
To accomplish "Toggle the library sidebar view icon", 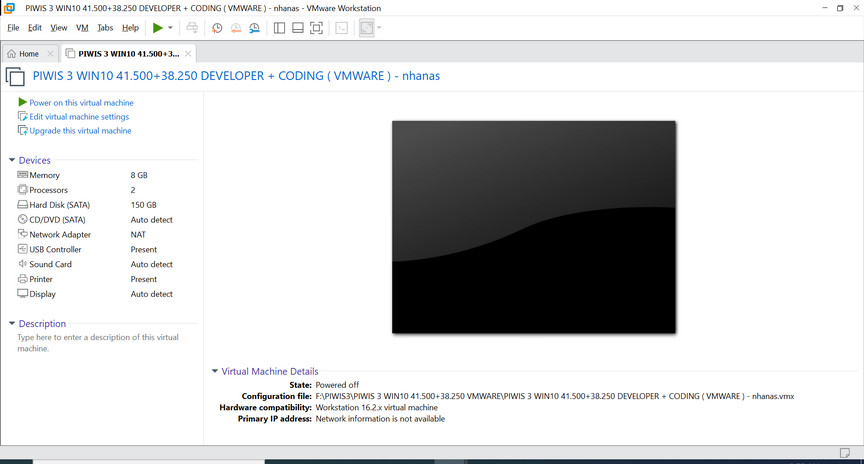I will coord(279,28).
